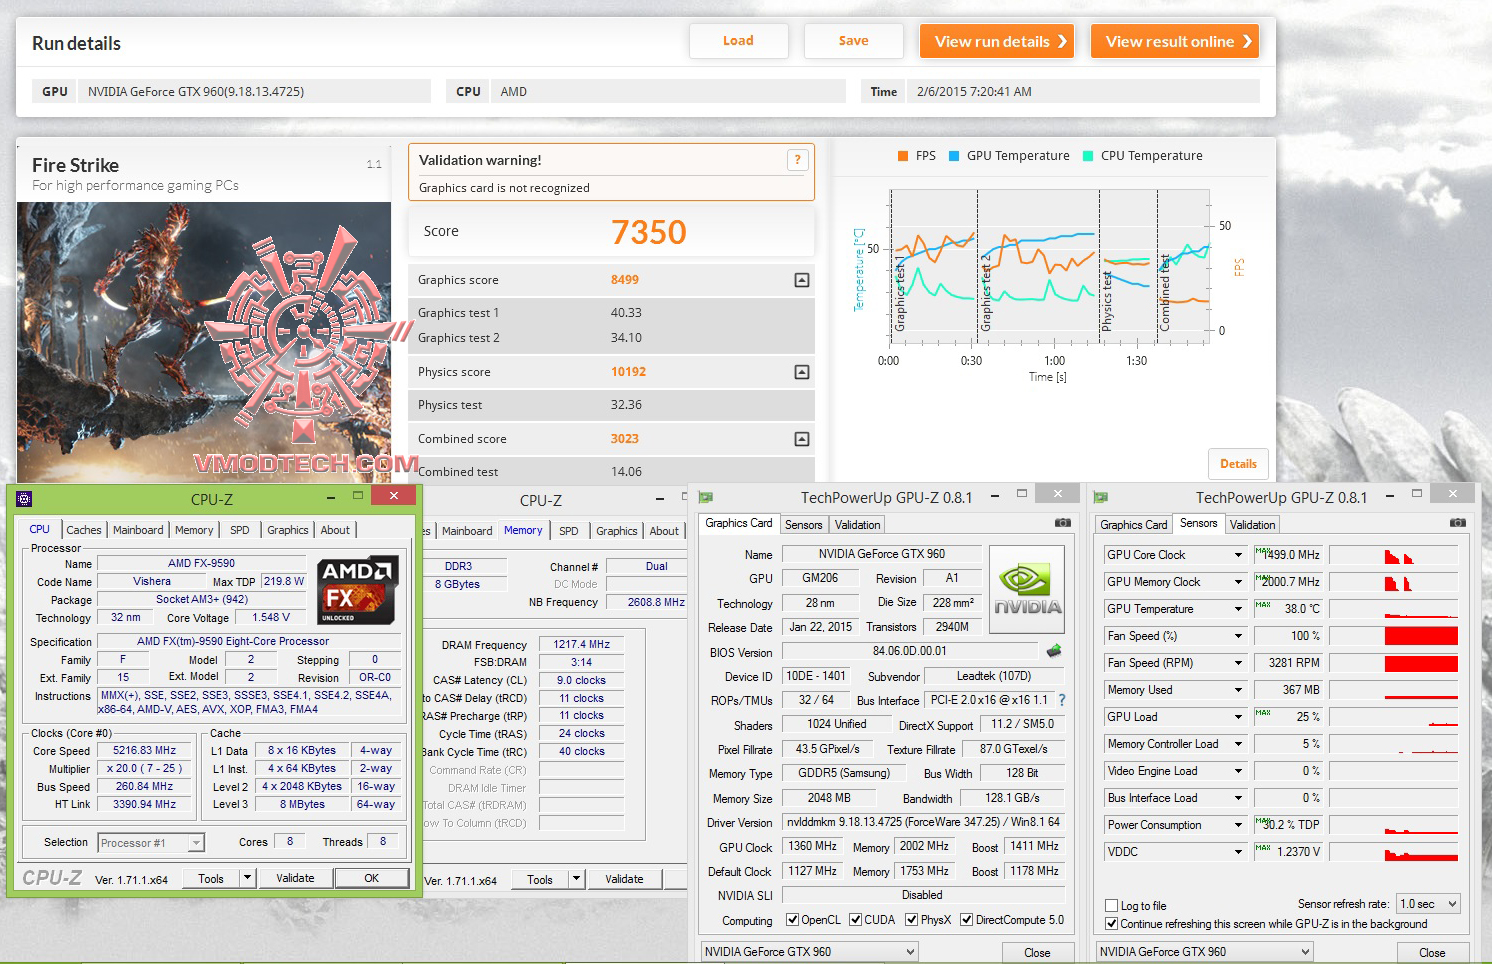The width and height of the screenshot is (1492, 964).
Task: Click the GPU Name field showing NVIDIA GeForce GTX 960
Action: [x=881, y=554]
